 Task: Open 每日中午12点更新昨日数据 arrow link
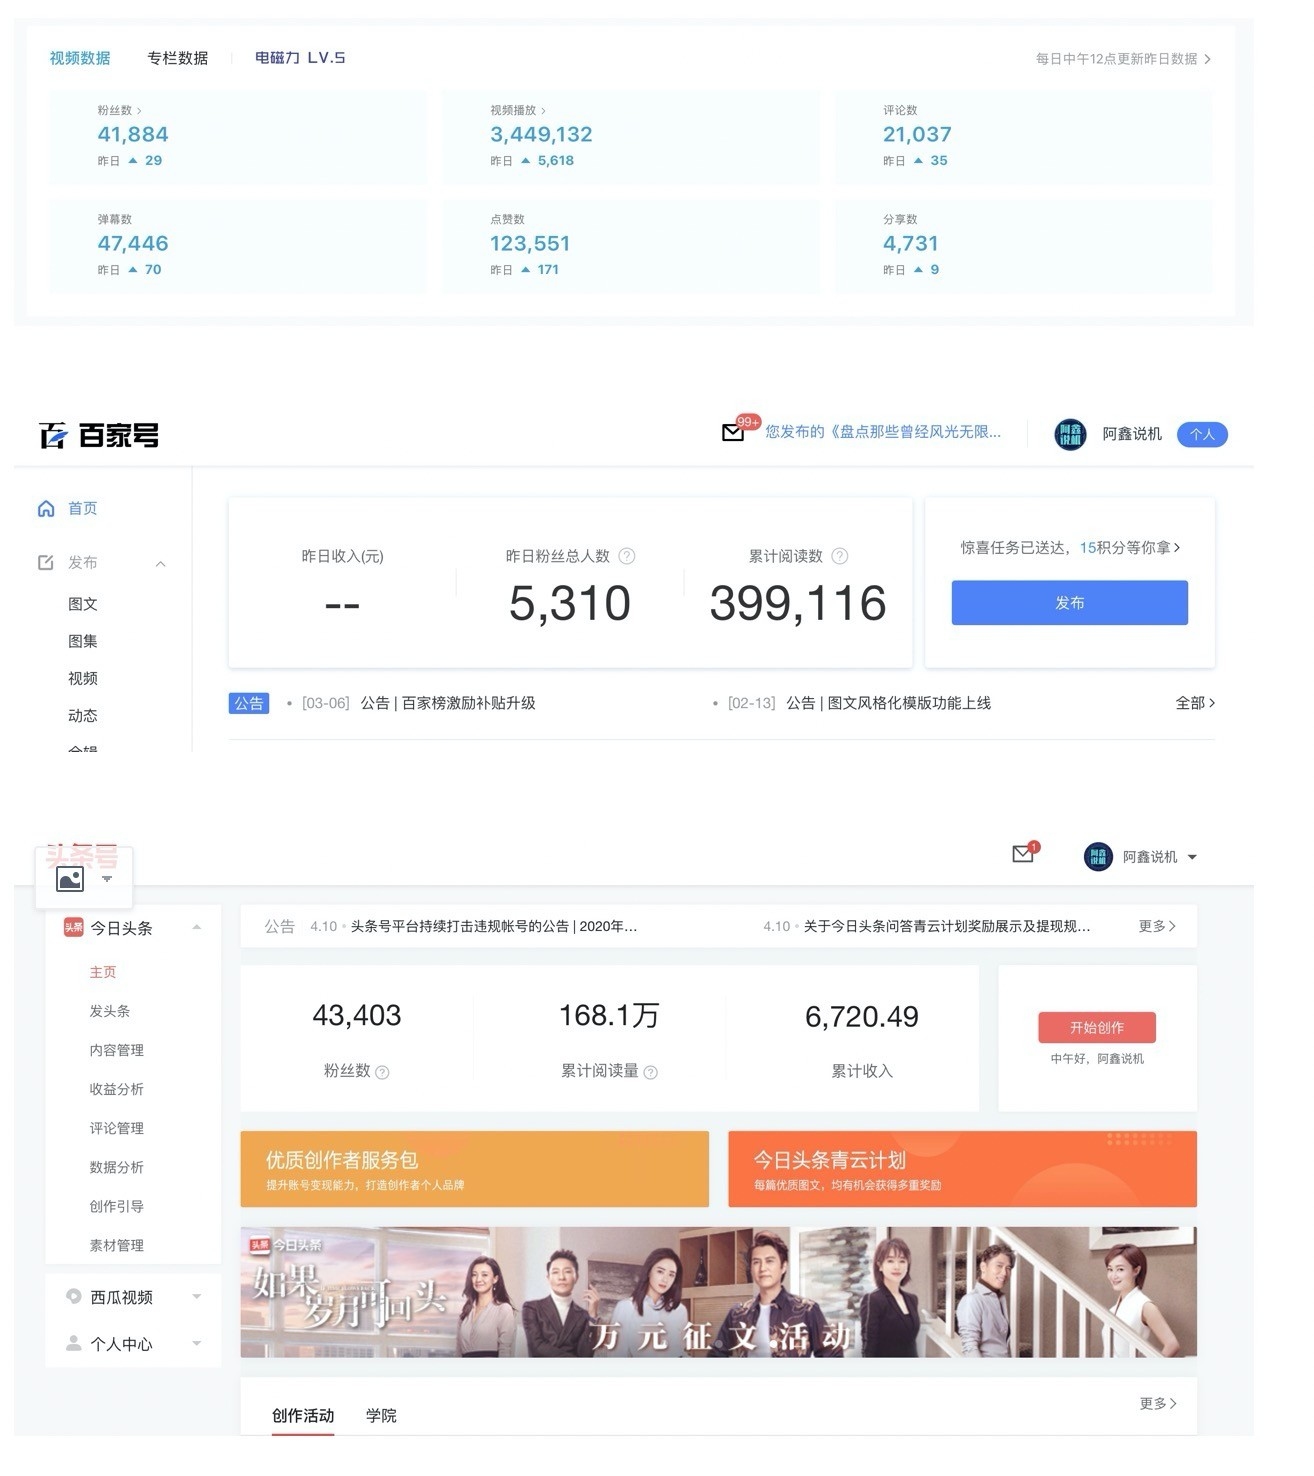(1208, 59)
